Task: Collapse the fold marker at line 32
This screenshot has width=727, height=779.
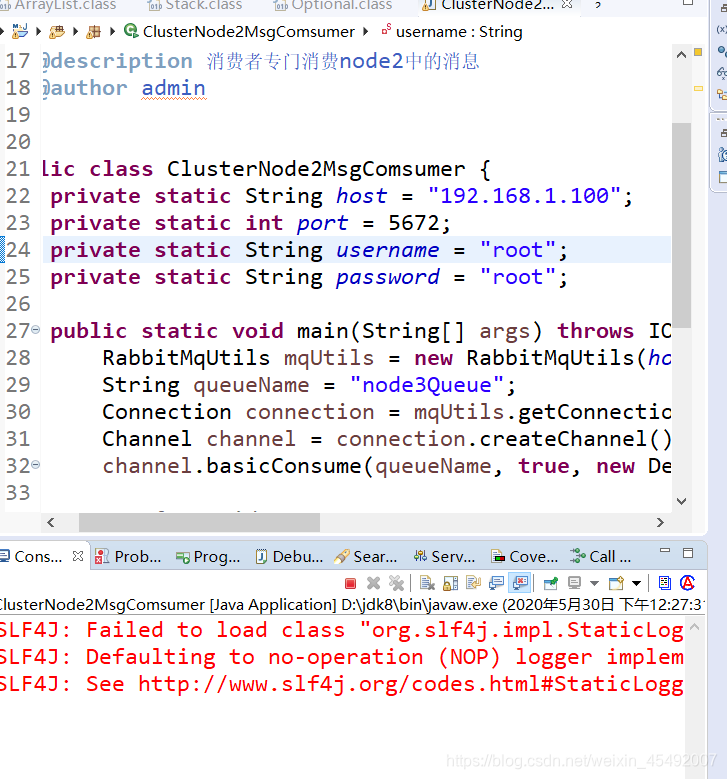Action: point(36,465)
